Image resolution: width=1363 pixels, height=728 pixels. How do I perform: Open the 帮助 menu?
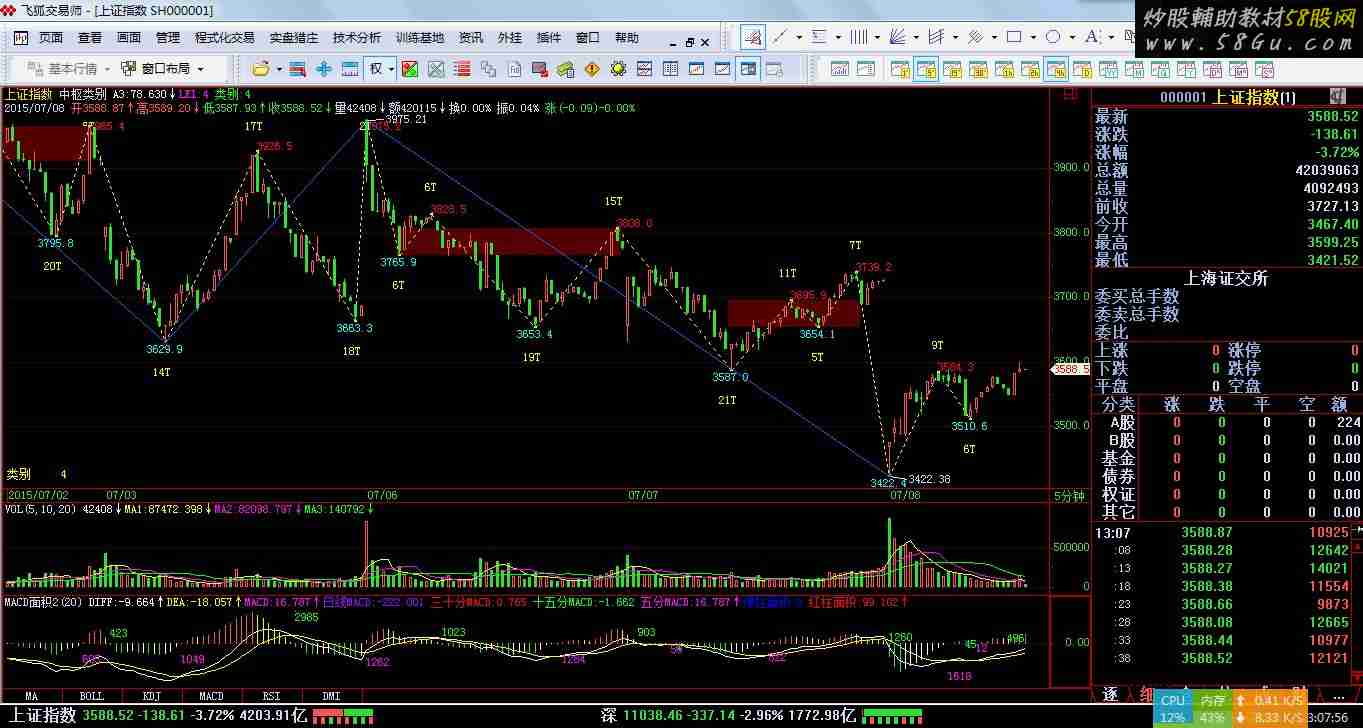(x=627, y=37)
